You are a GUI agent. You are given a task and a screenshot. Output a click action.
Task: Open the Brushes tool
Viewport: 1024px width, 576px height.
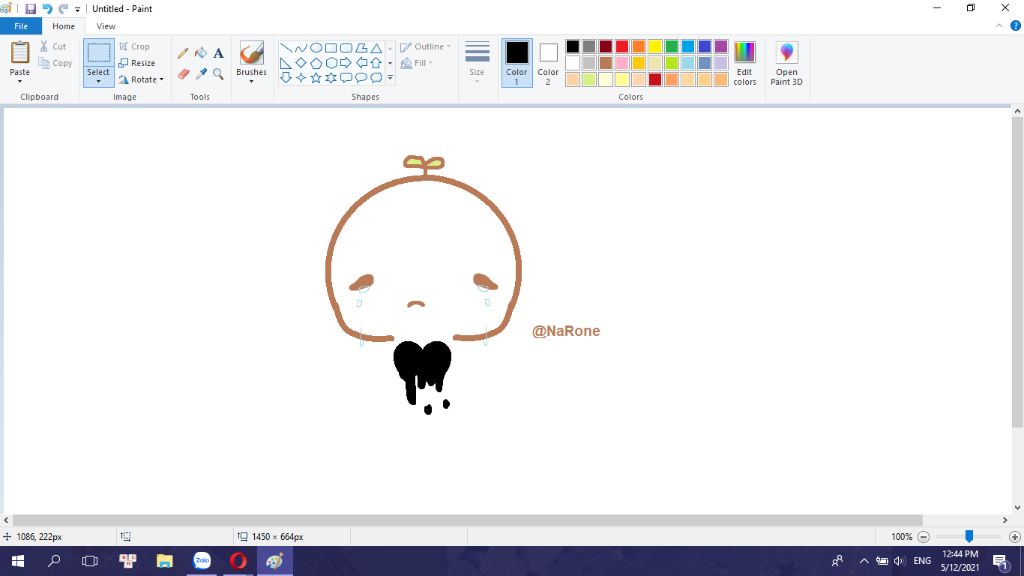[x=251, y=54]
